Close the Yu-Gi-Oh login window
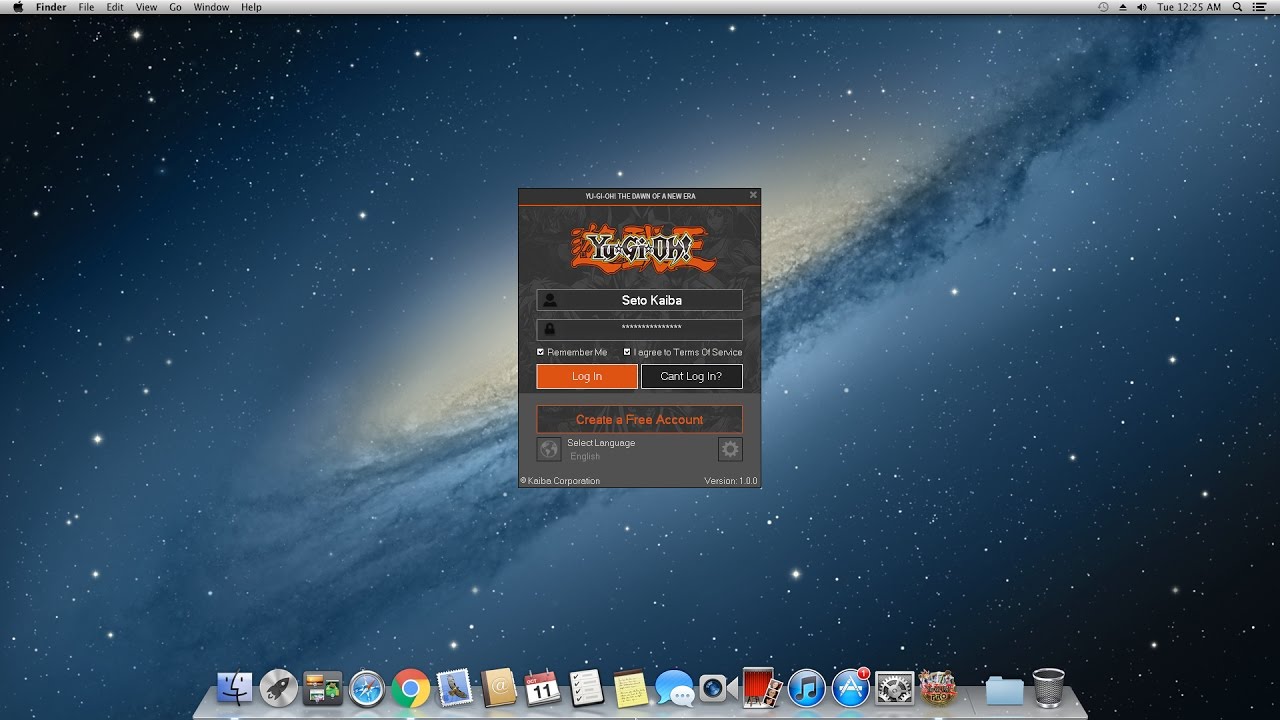The width and height of the screenshot is (1280, 720). tap(753, 195)
